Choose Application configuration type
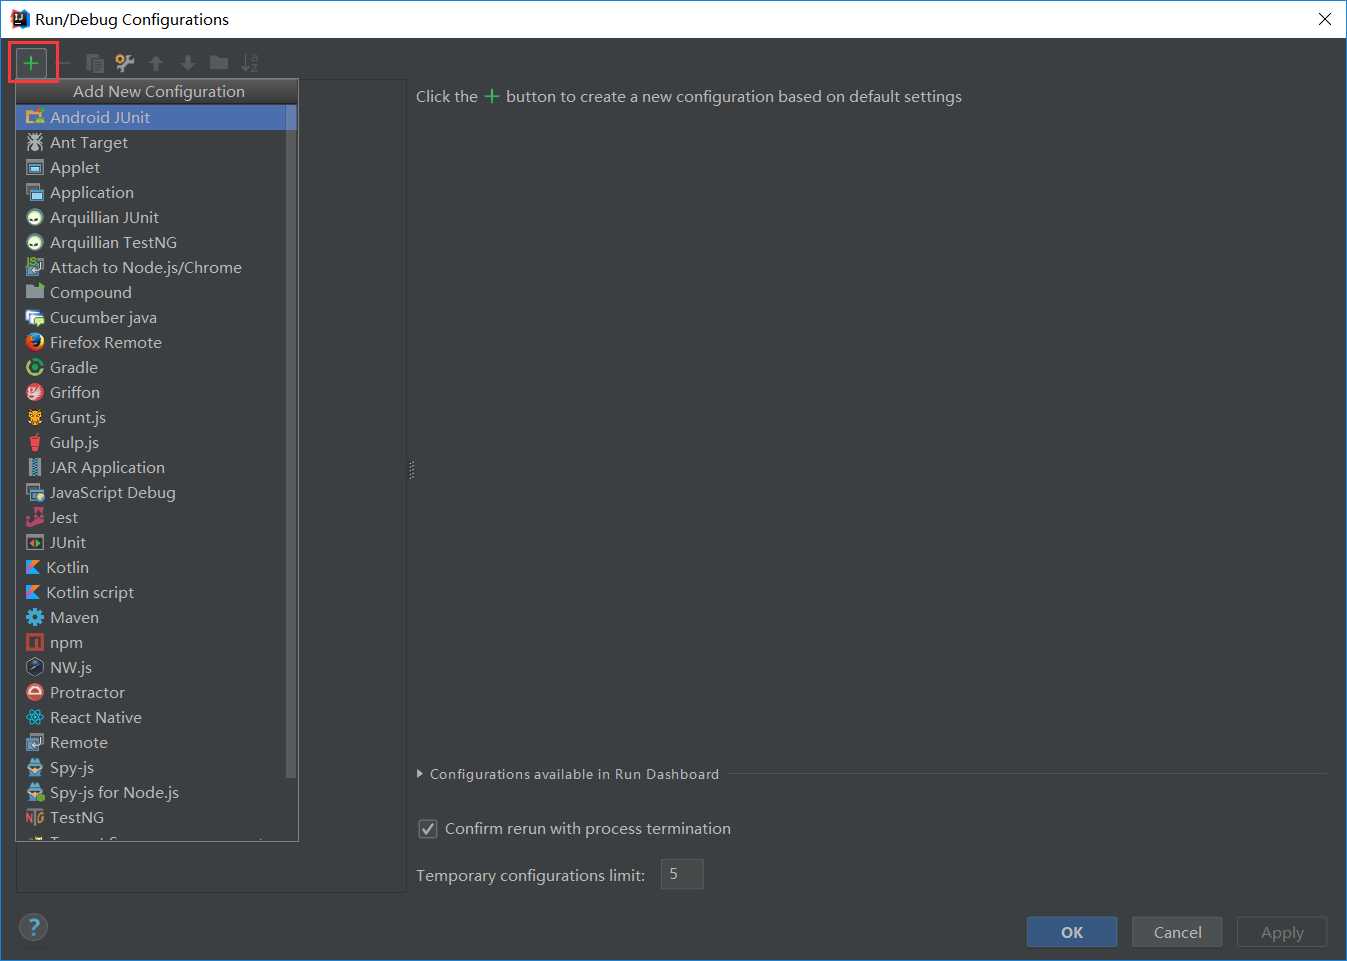The image size is (1347, 961). point(151,192)
